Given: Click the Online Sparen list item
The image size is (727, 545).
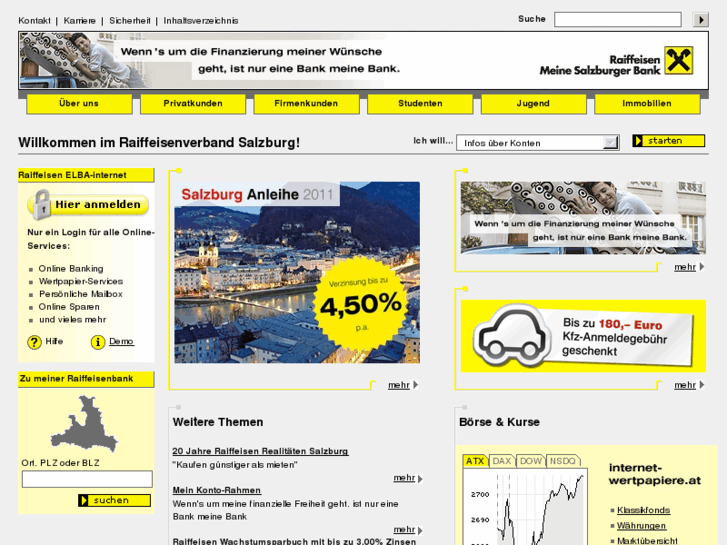Looking at the screenshot, I should [x=69, y=307].
